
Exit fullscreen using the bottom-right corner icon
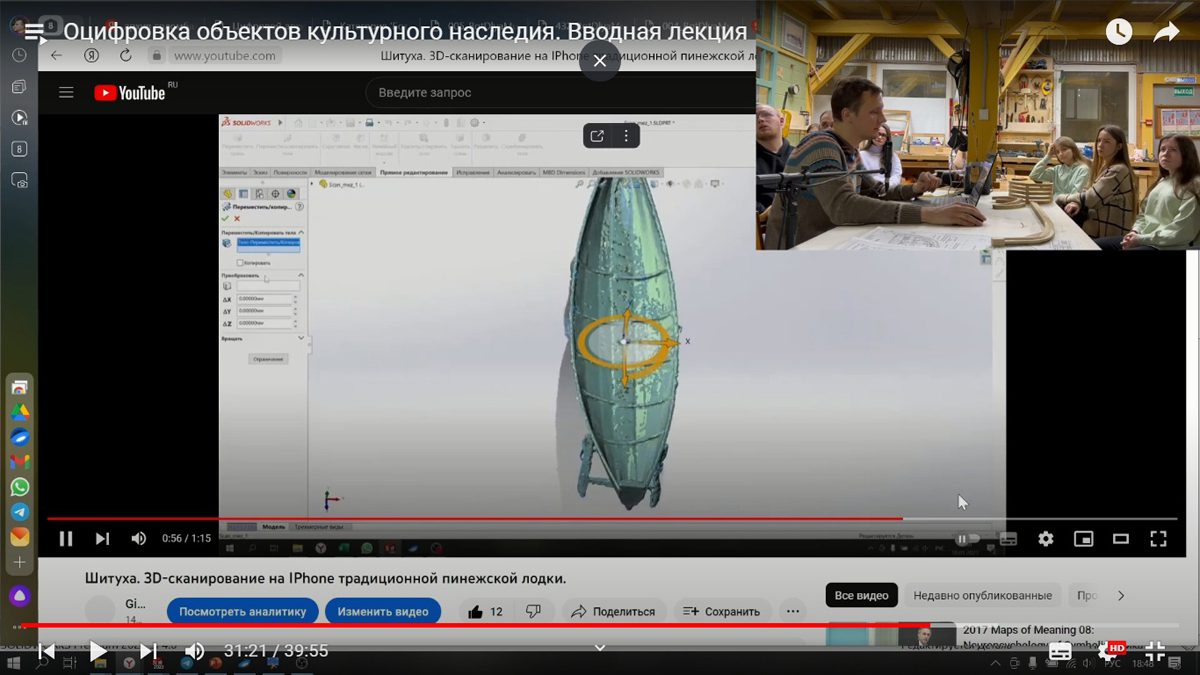(x=1155, y=651)
